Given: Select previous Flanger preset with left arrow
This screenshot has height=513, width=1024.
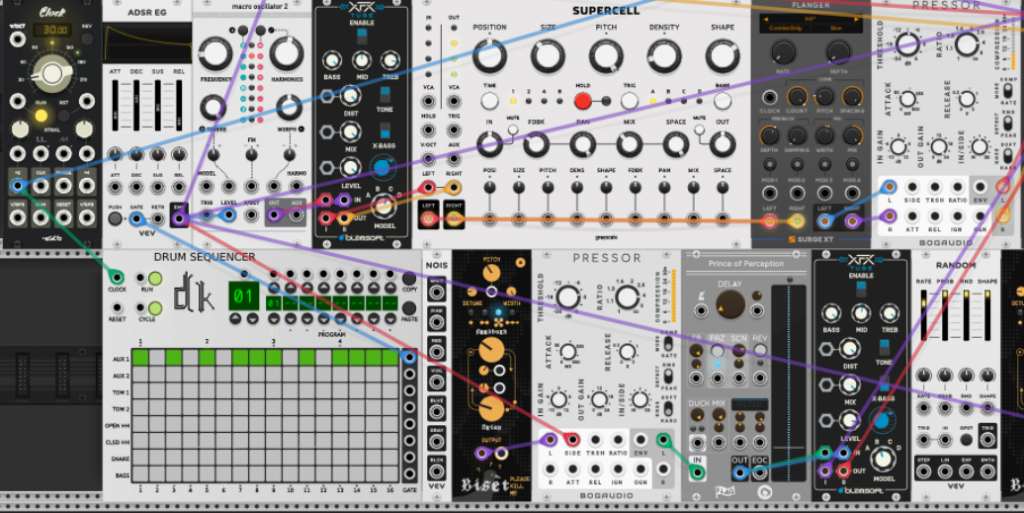Looking at the screenshot, I should tap(764, 20).
